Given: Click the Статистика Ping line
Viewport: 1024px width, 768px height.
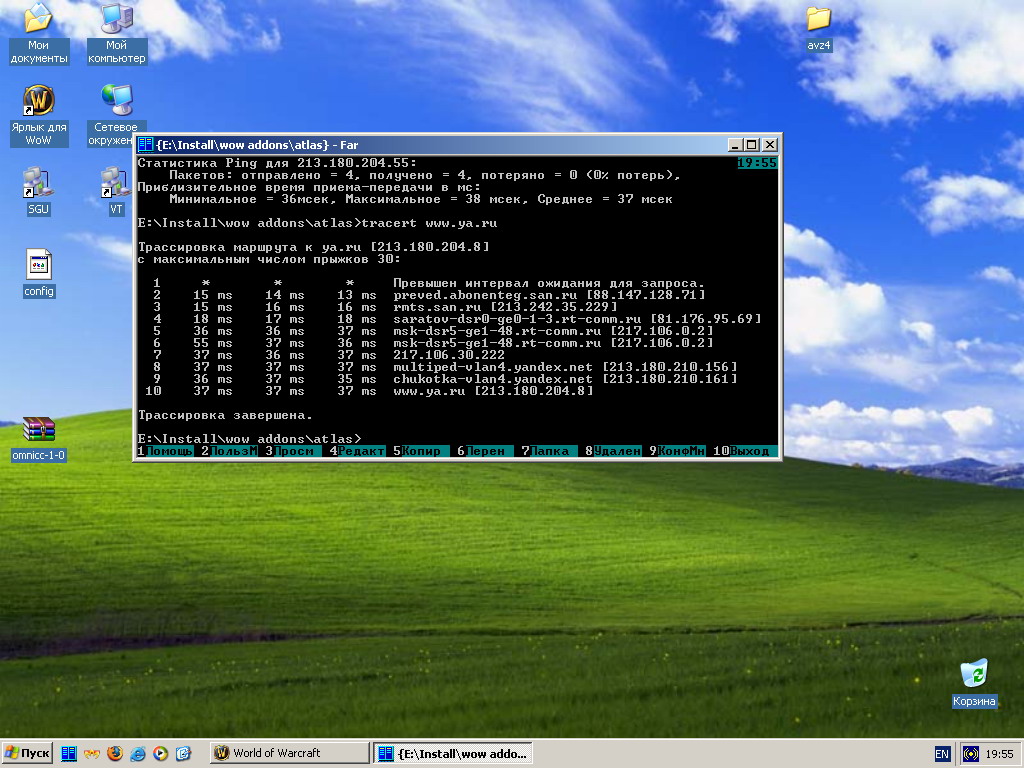Looking at the screenshot, I should (x=278, y=163).
